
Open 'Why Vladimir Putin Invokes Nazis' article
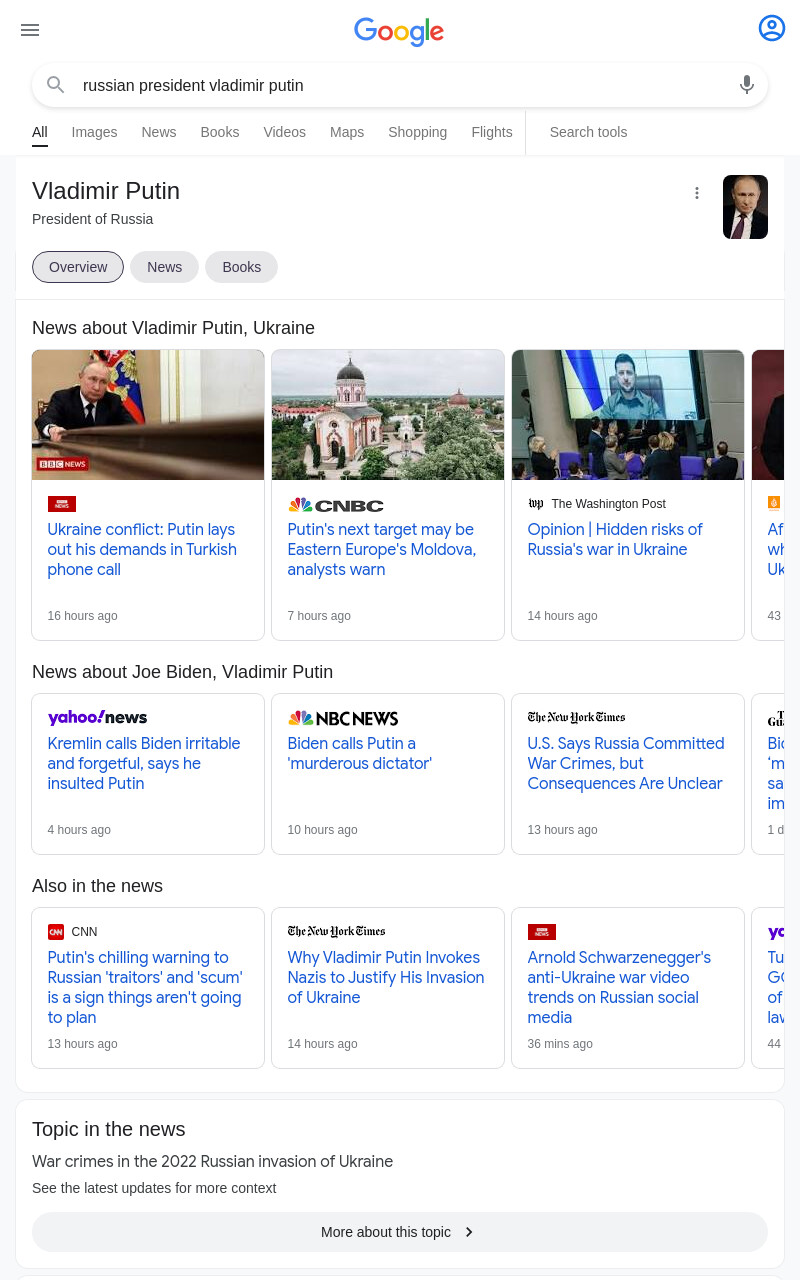(386, 978)
